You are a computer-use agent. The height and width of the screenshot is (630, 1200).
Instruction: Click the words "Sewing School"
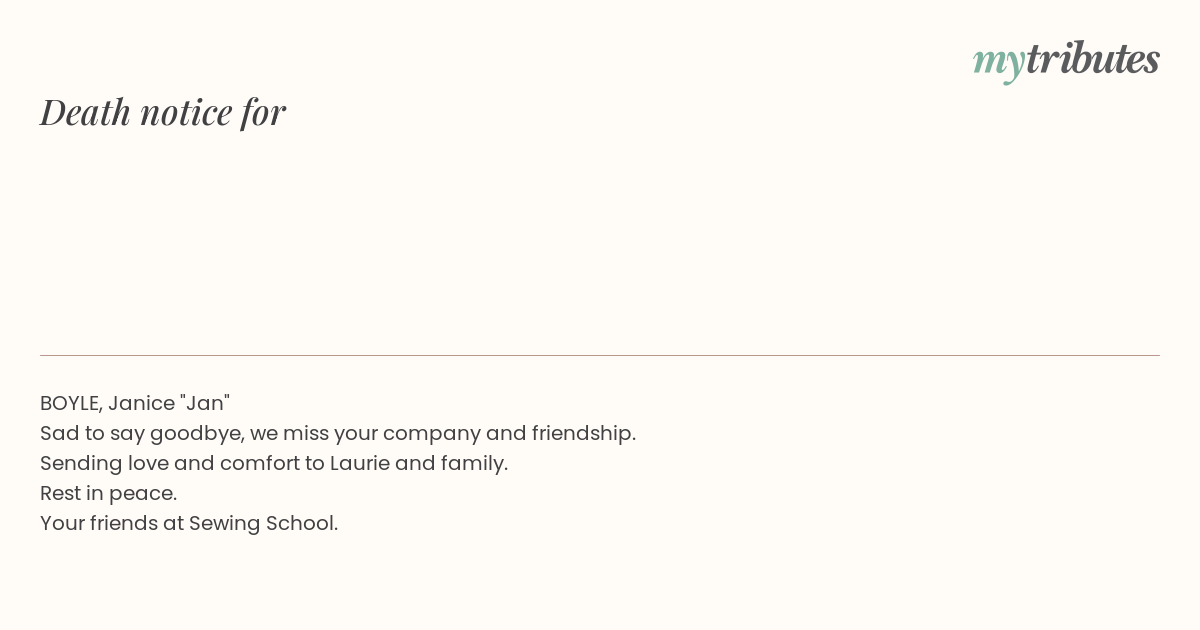pos(263,523)
